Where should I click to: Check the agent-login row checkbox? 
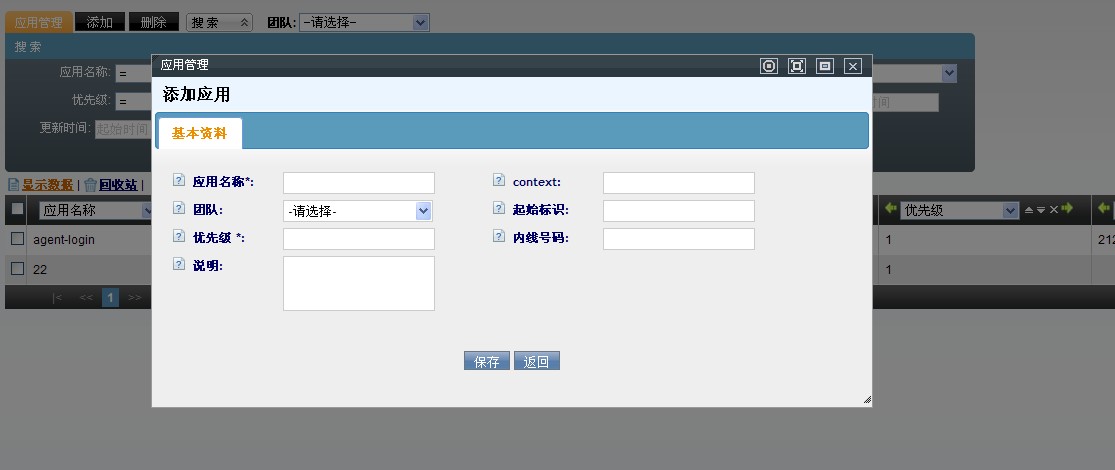tap(17, 239)
